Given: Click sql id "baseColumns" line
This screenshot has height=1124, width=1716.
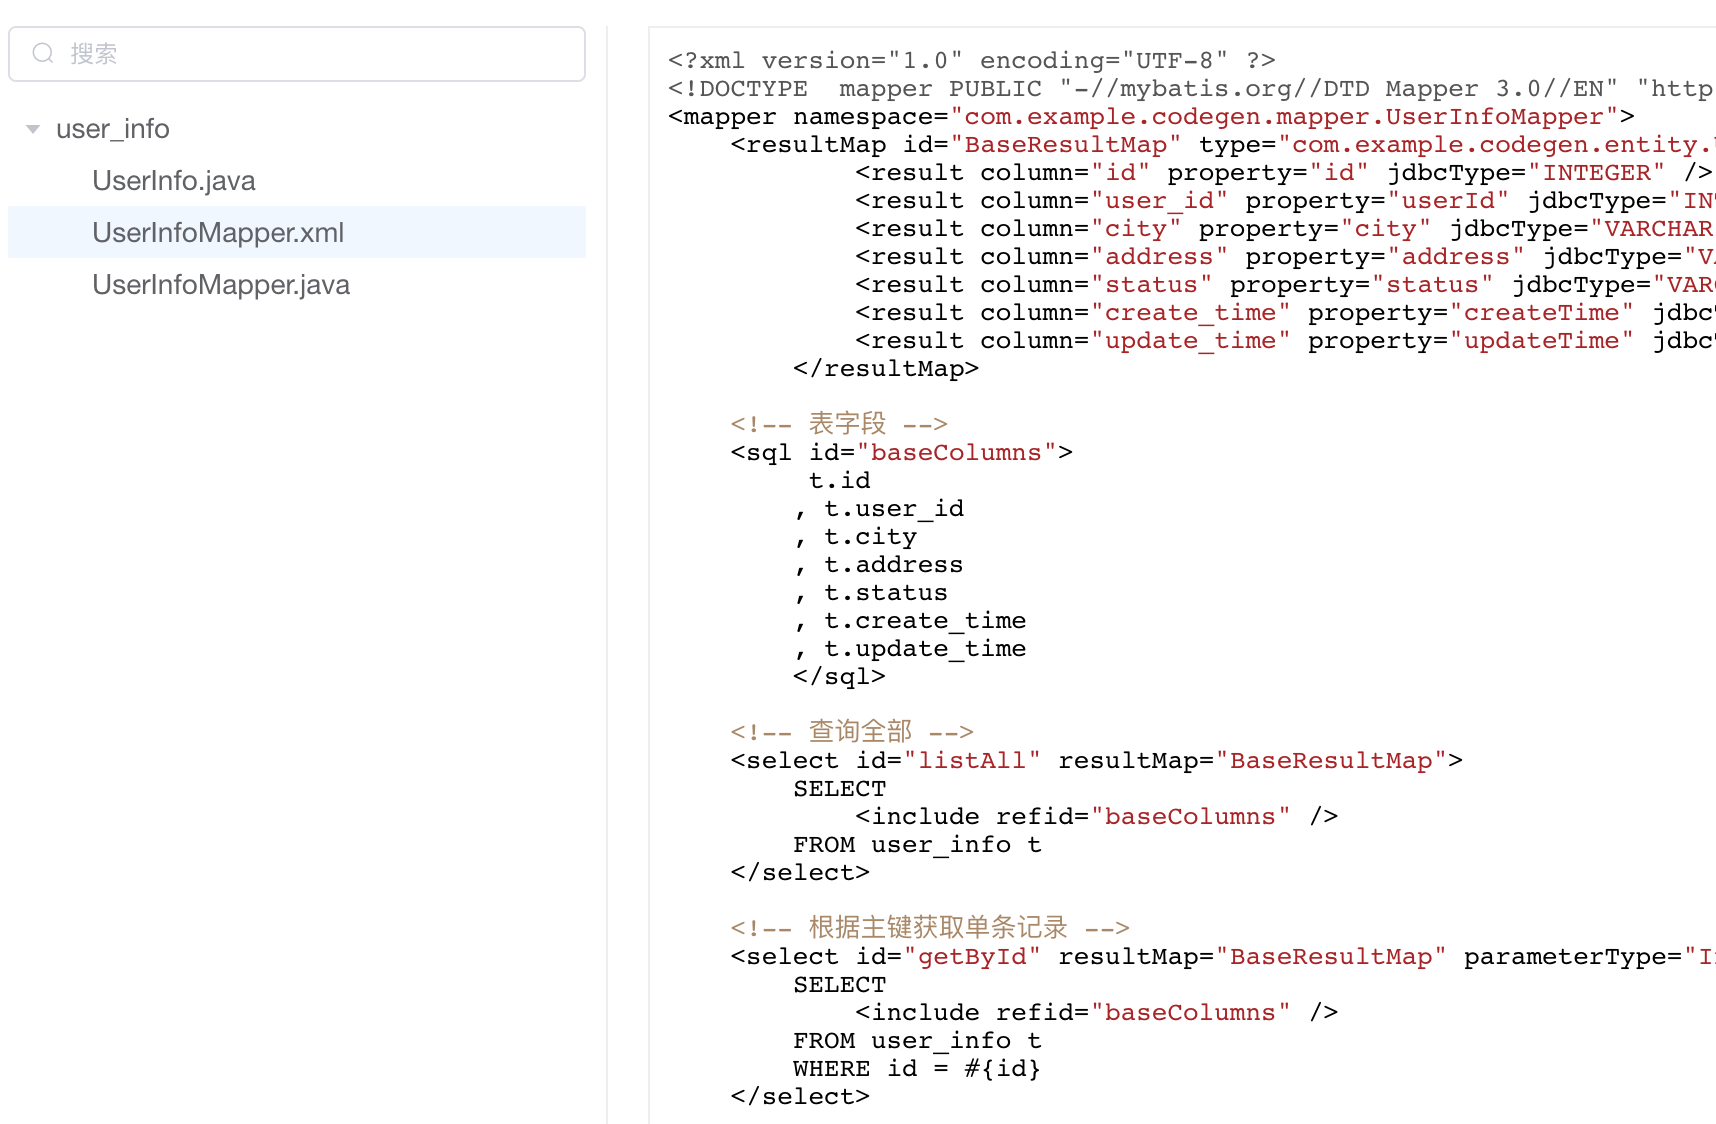Looking at the screenshot, I should (902, 453).
